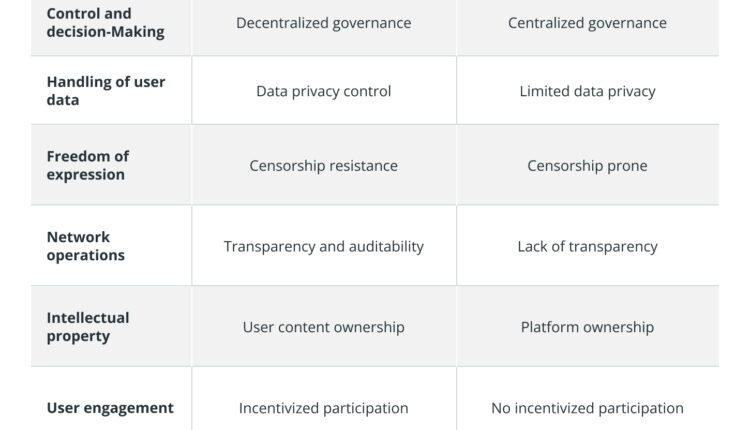The height and width of the screenshot is (430, 750).
Task: Select the "Centralized governance" cell
Action: (587, 23)
